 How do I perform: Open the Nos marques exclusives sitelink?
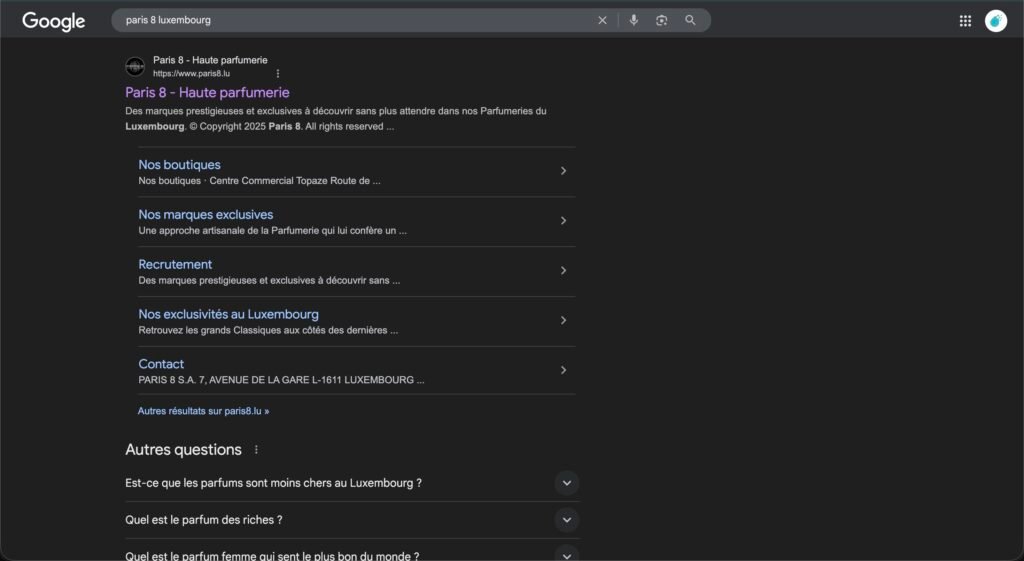(x=205, y=215)
